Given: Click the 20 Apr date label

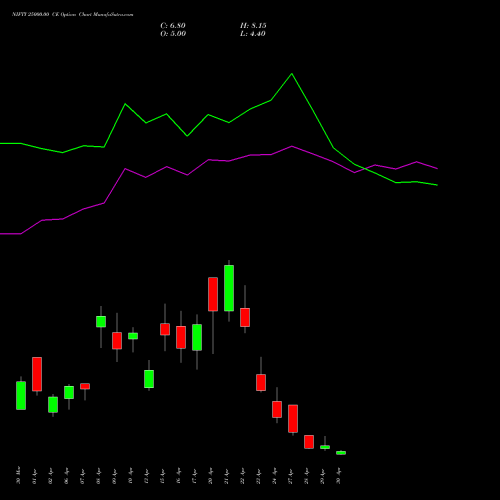Looking at the screenshot, I should 210,476.
